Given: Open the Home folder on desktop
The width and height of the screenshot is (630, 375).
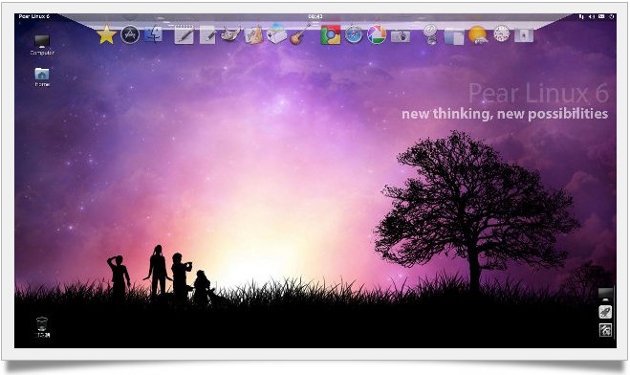Looking at the screenshot, I should coord(42,77).
